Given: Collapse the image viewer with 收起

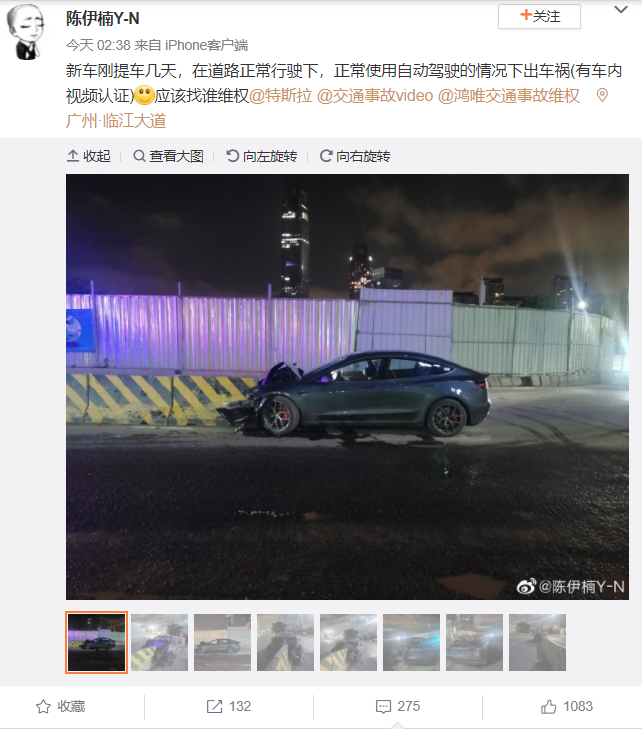Looking at the screenshot, I should 89,156.
